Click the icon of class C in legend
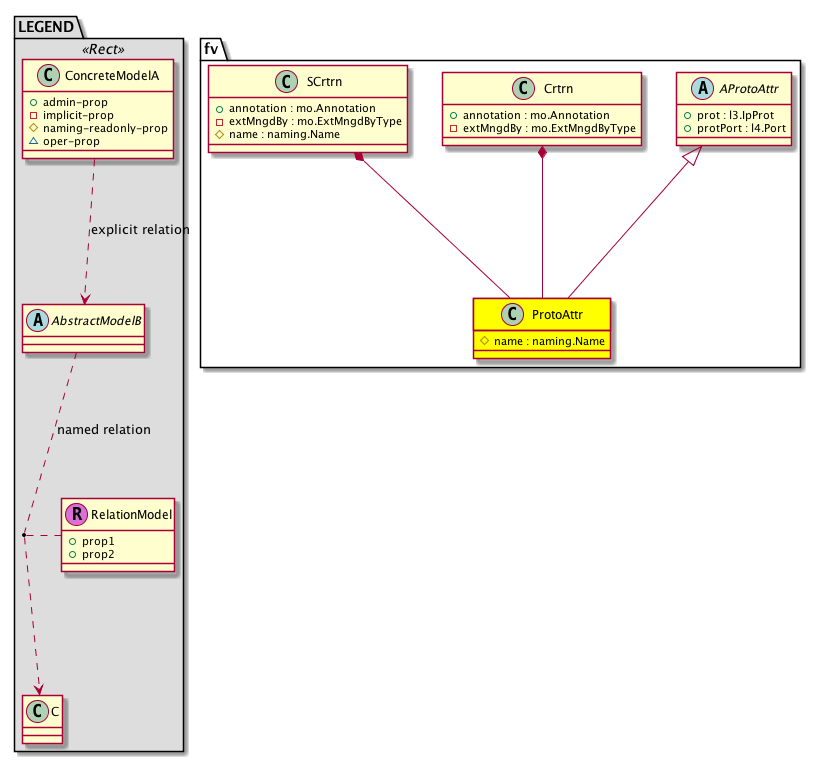 click(x=37, y=711)
